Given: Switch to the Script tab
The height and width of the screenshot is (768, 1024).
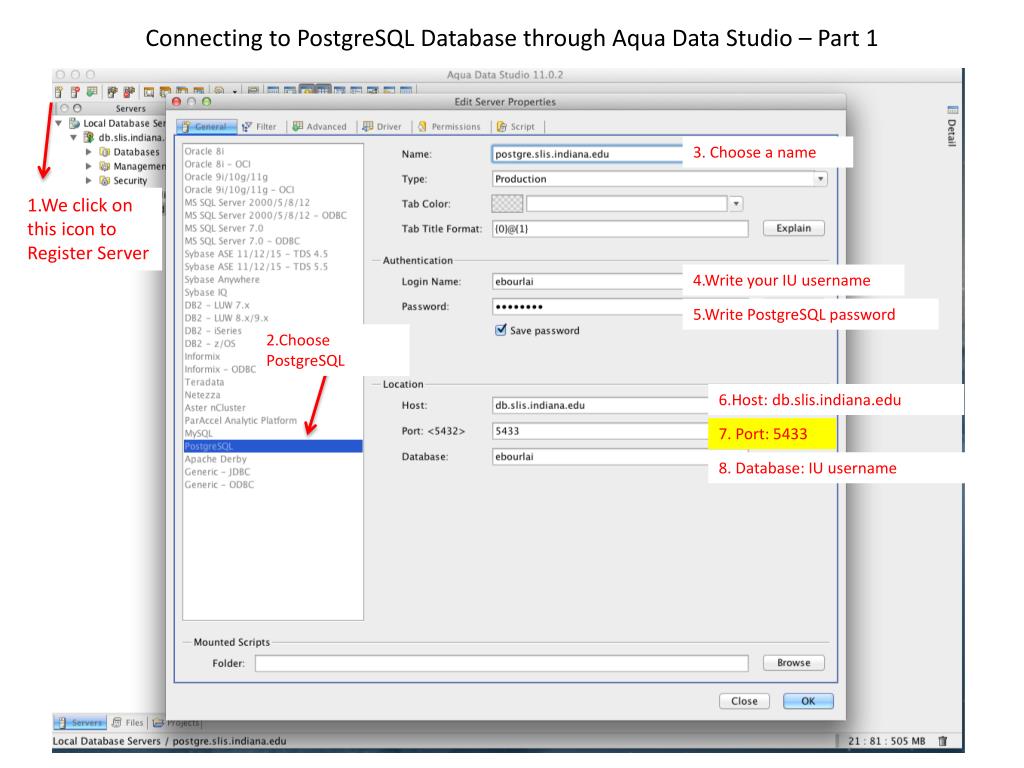Looking at the screenshot, I should pos(516,127).
